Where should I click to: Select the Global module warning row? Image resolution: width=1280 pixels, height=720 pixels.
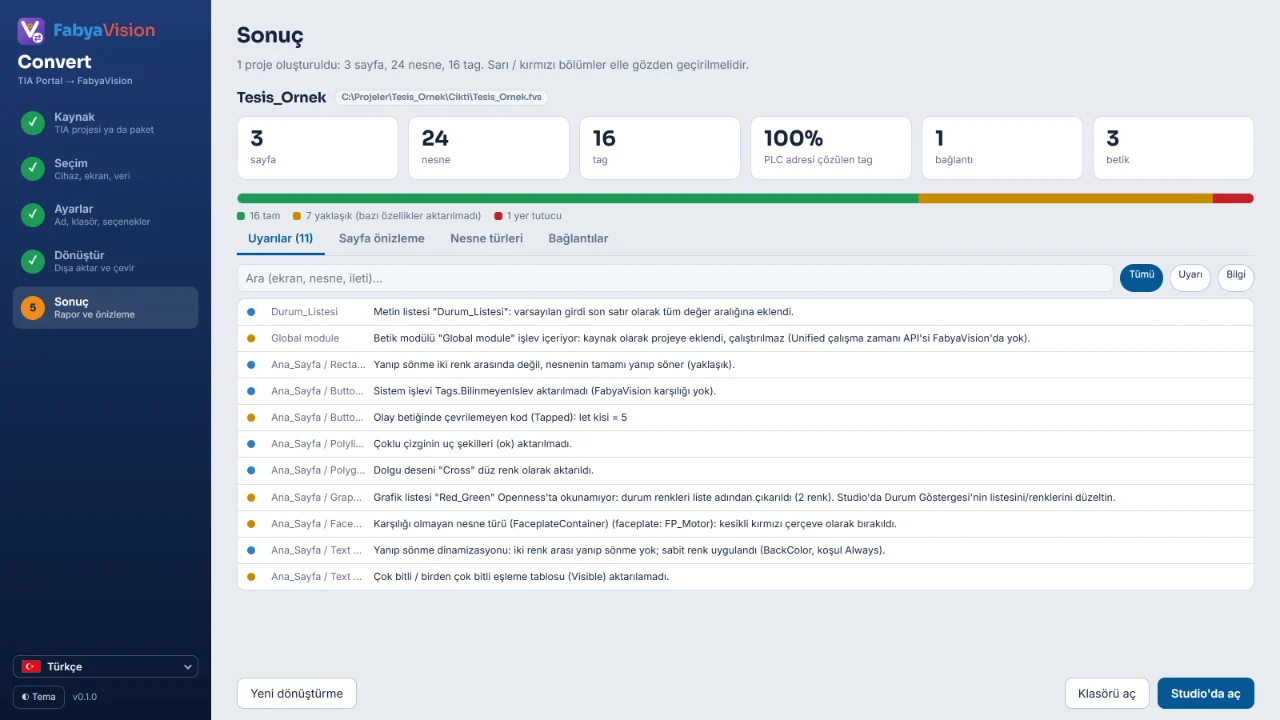click(x=745, y=338)
